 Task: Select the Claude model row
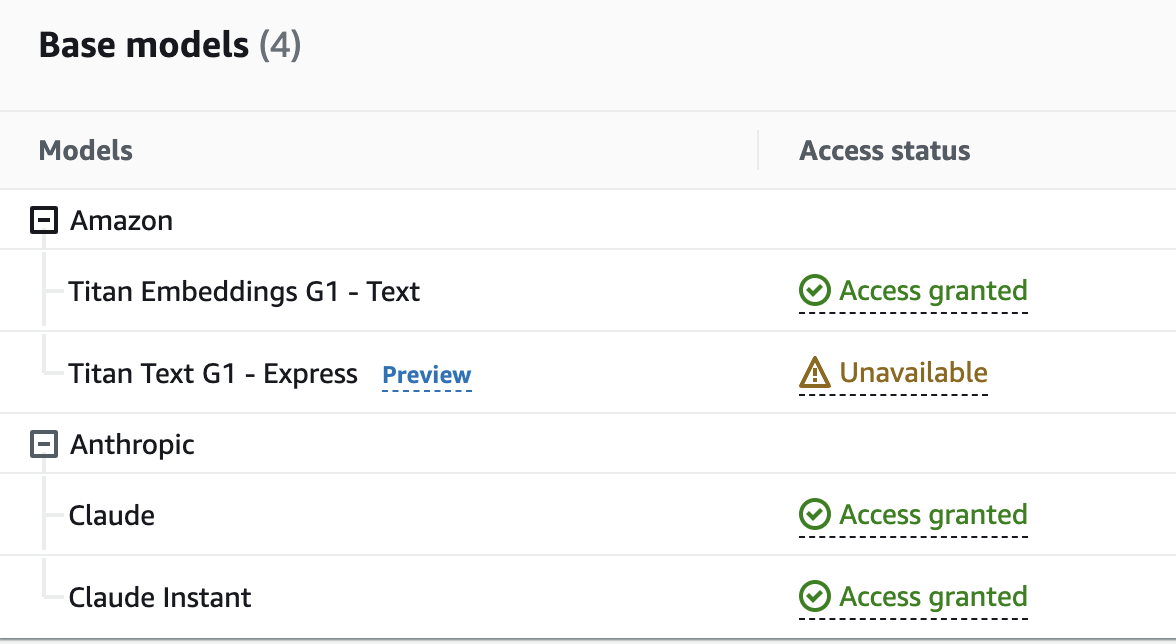(x=588, y=515)
